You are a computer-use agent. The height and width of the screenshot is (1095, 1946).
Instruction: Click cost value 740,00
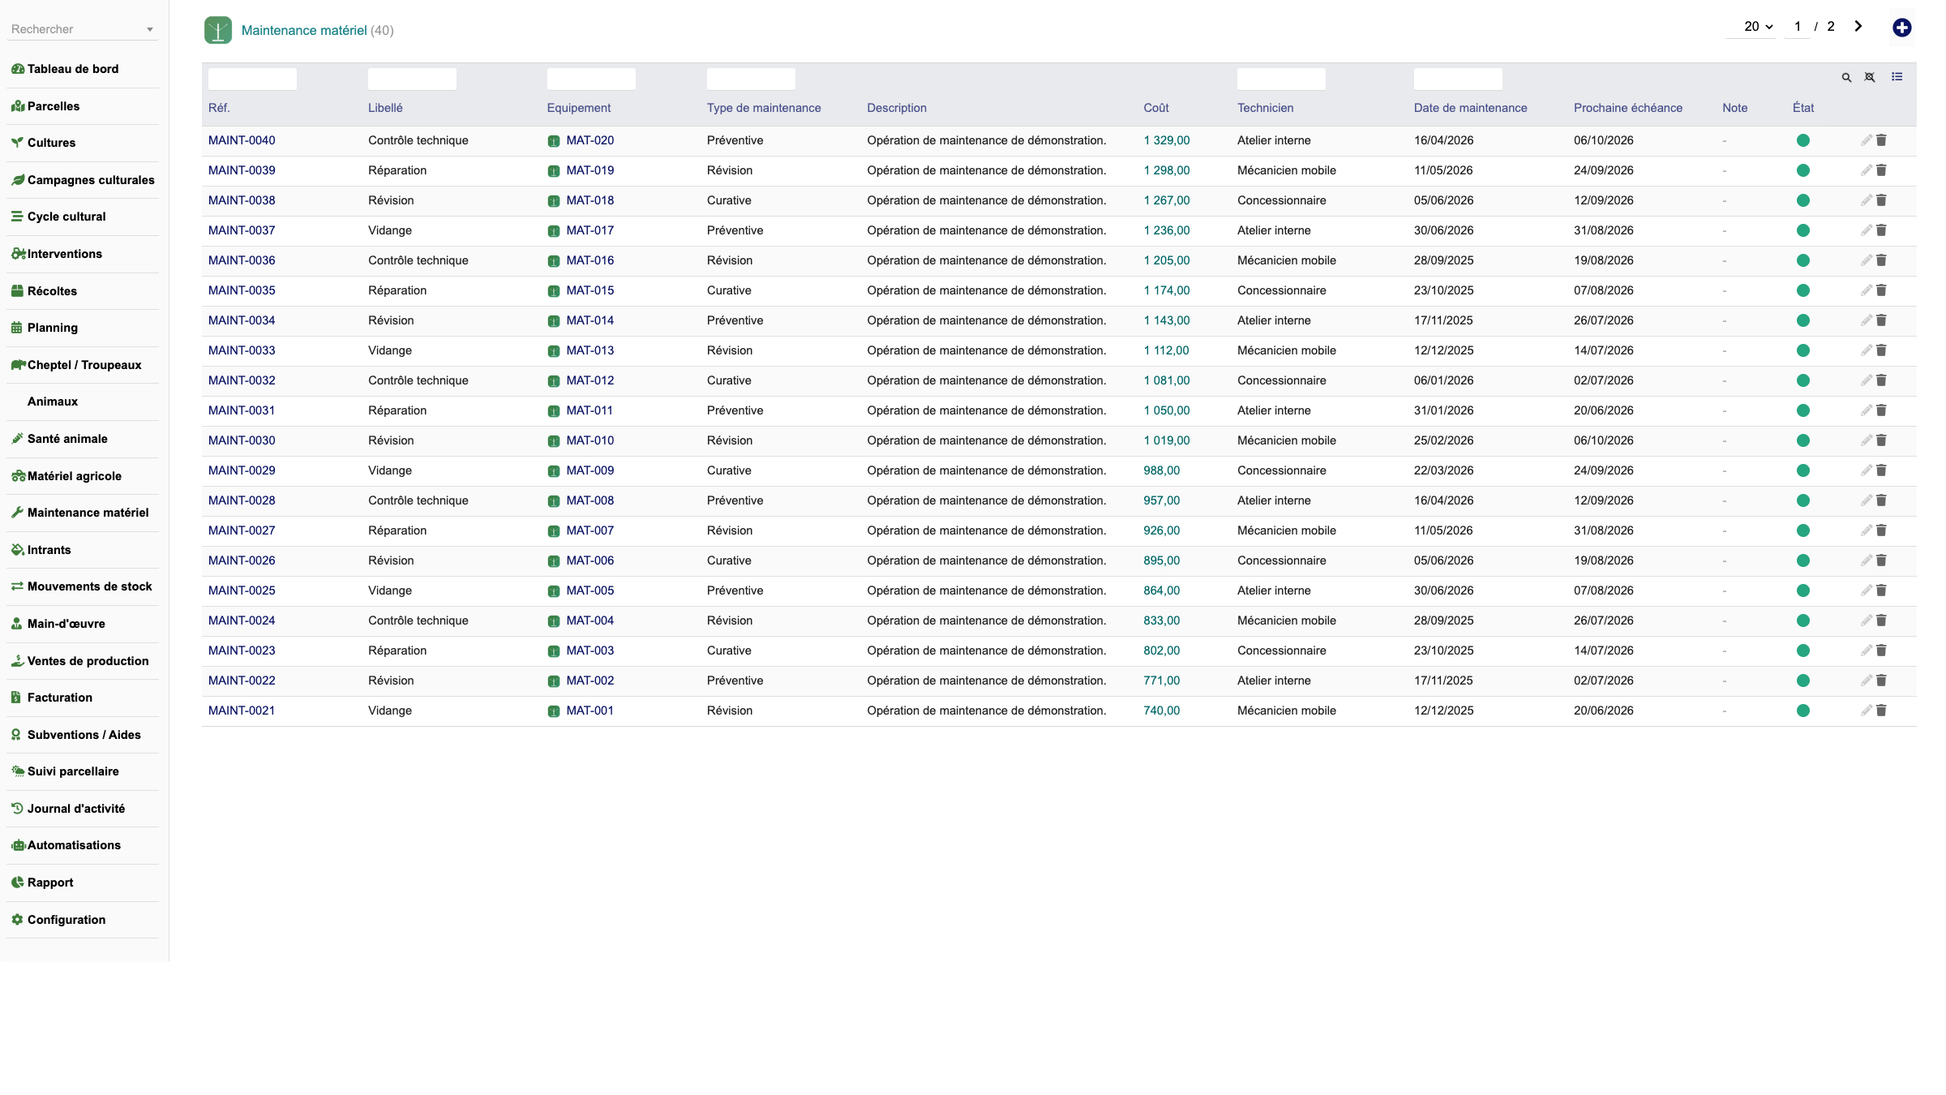(x=1161, y=711)
